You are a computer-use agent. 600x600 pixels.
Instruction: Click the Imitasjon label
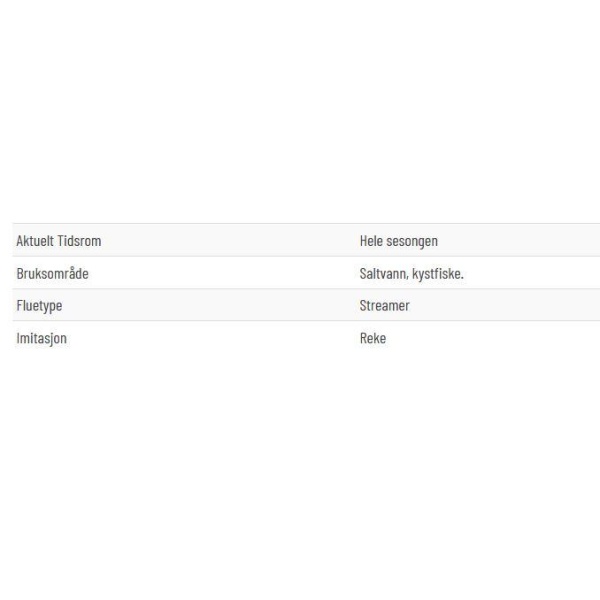pos(41,338)
